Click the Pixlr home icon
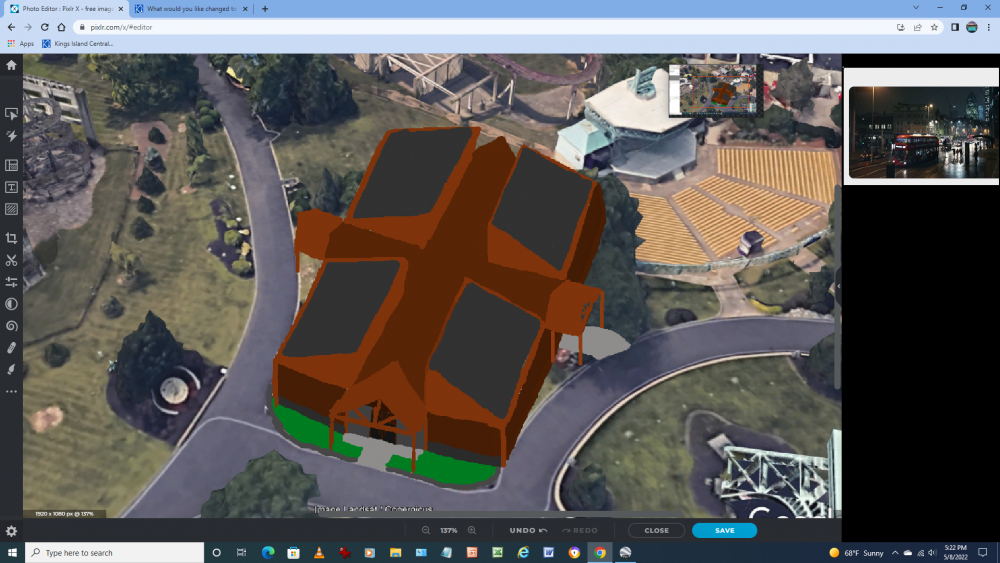Viewport: 1000px width, 563px height. (x=11, y=65)
